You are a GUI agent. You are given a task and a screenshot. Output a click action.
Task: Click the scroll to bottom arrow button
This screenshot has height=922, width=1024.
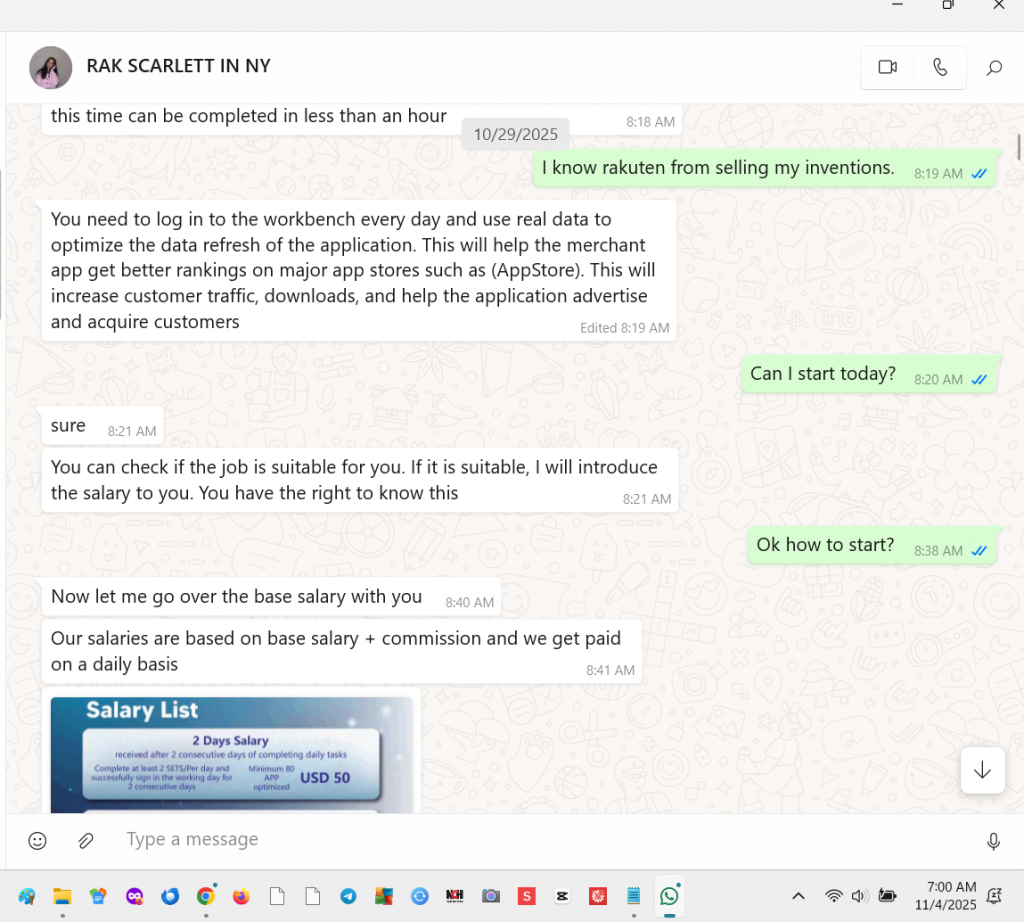pos(981,769)
